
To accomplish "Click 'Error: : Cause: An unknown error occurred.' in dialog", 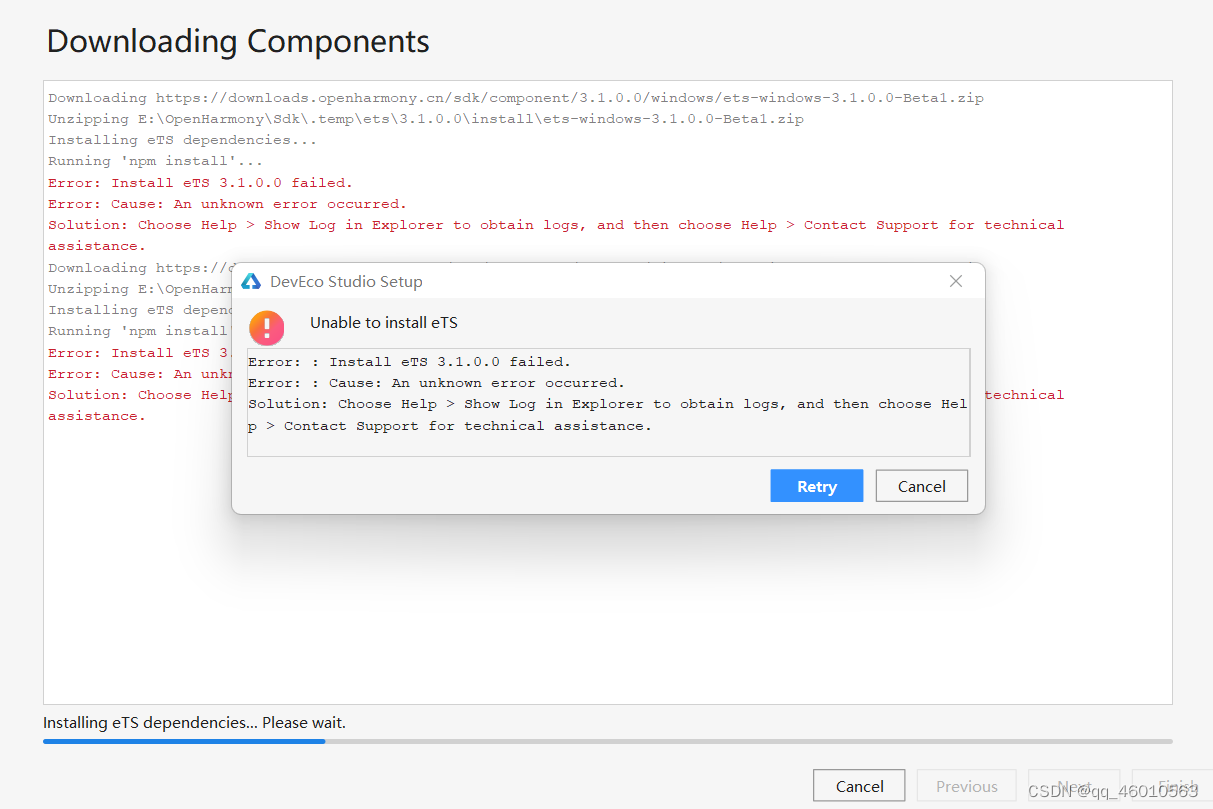I will pyautogui.click(x=436, y=383).
